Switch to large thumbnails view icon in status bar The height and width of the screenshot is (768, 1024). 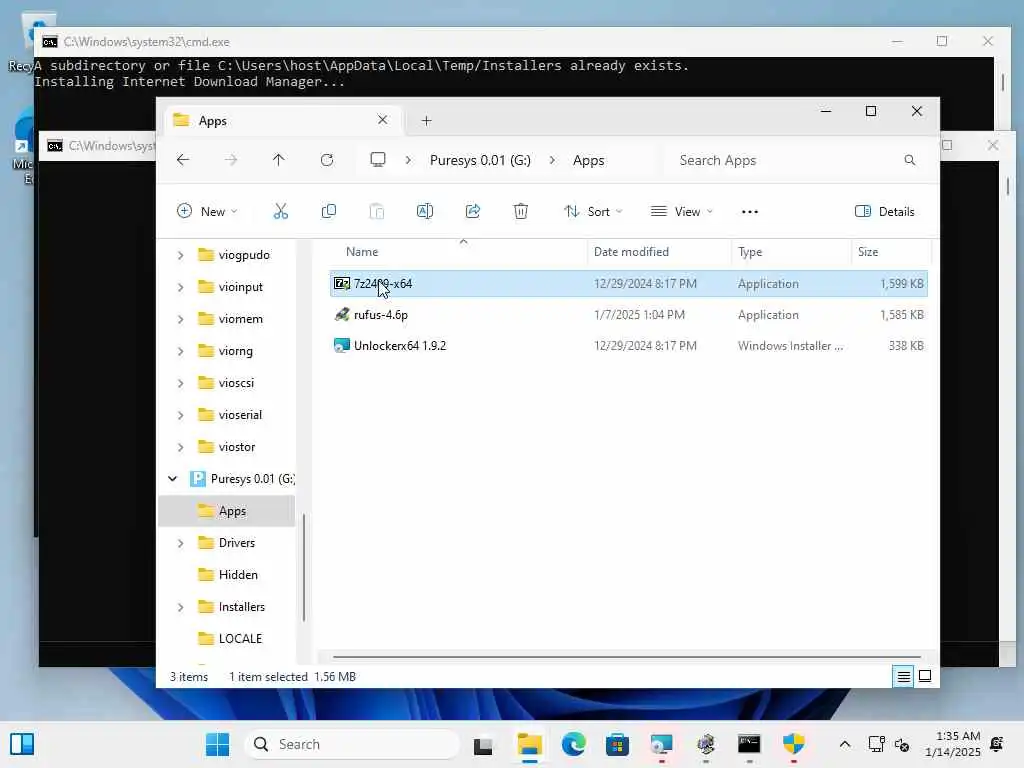pyautogui.click(x=925, y=677)
